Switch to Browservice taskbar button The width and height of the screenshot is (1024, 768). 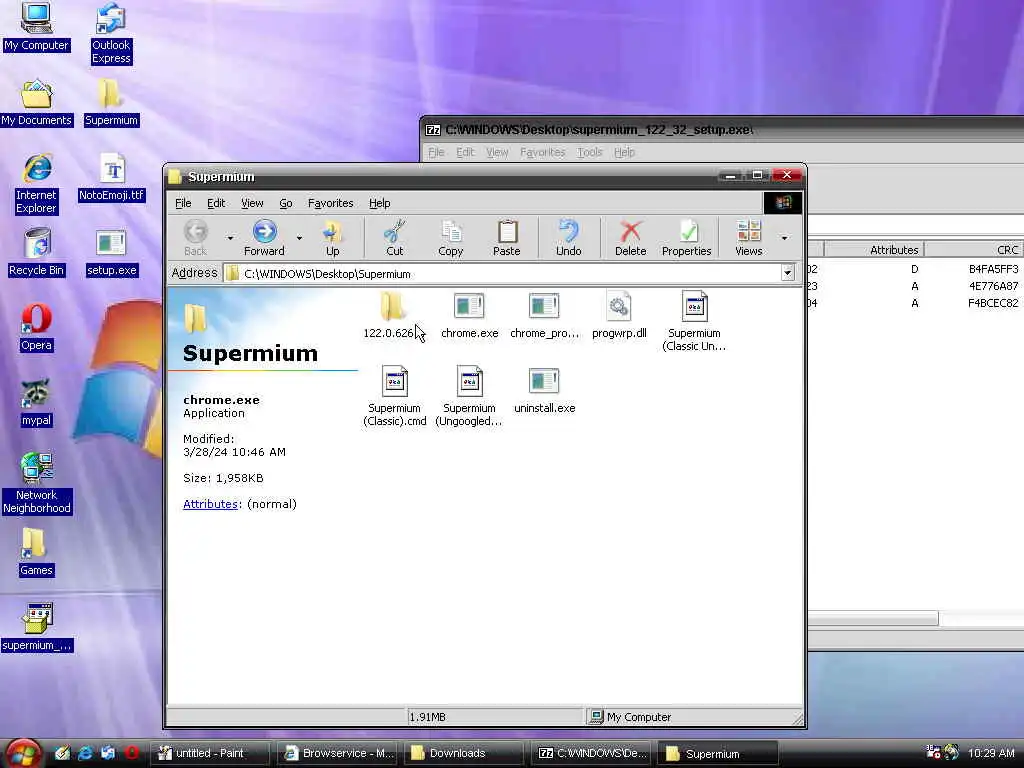[x=340, y=753]
